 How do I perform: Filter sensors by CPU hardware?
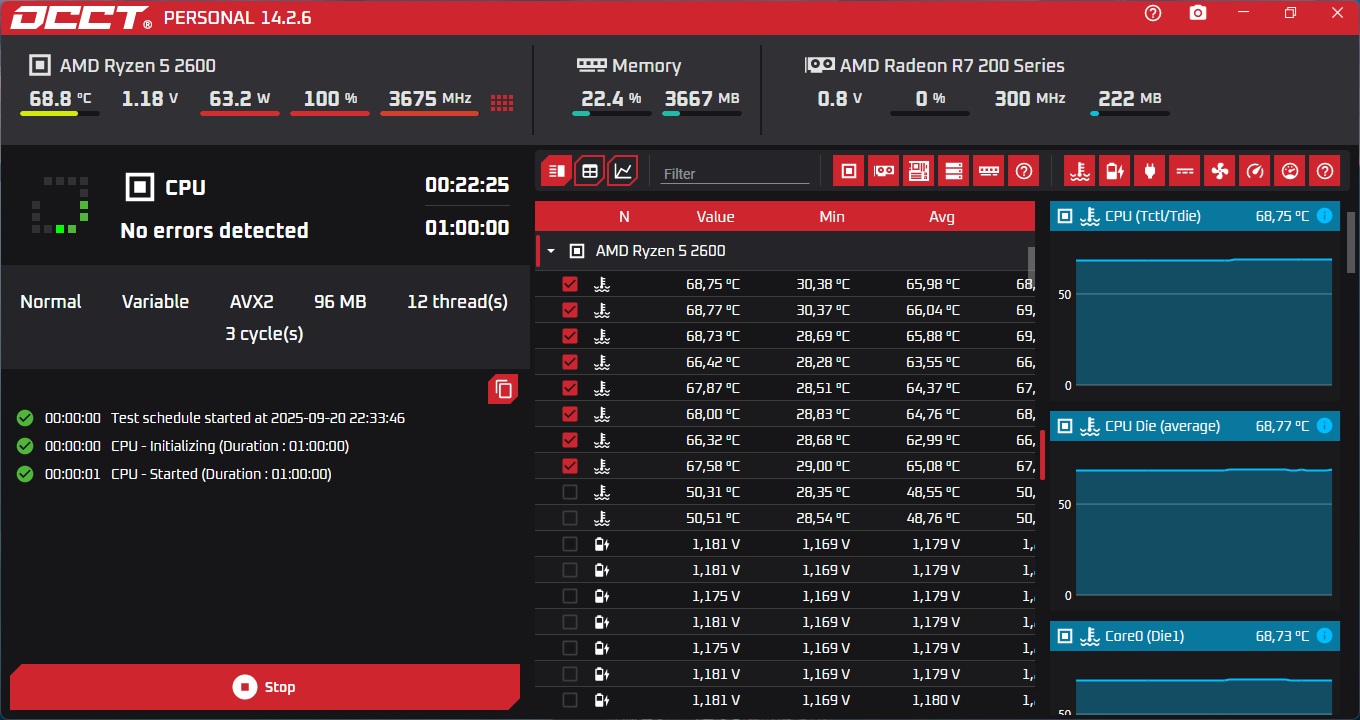pos(848,171)
